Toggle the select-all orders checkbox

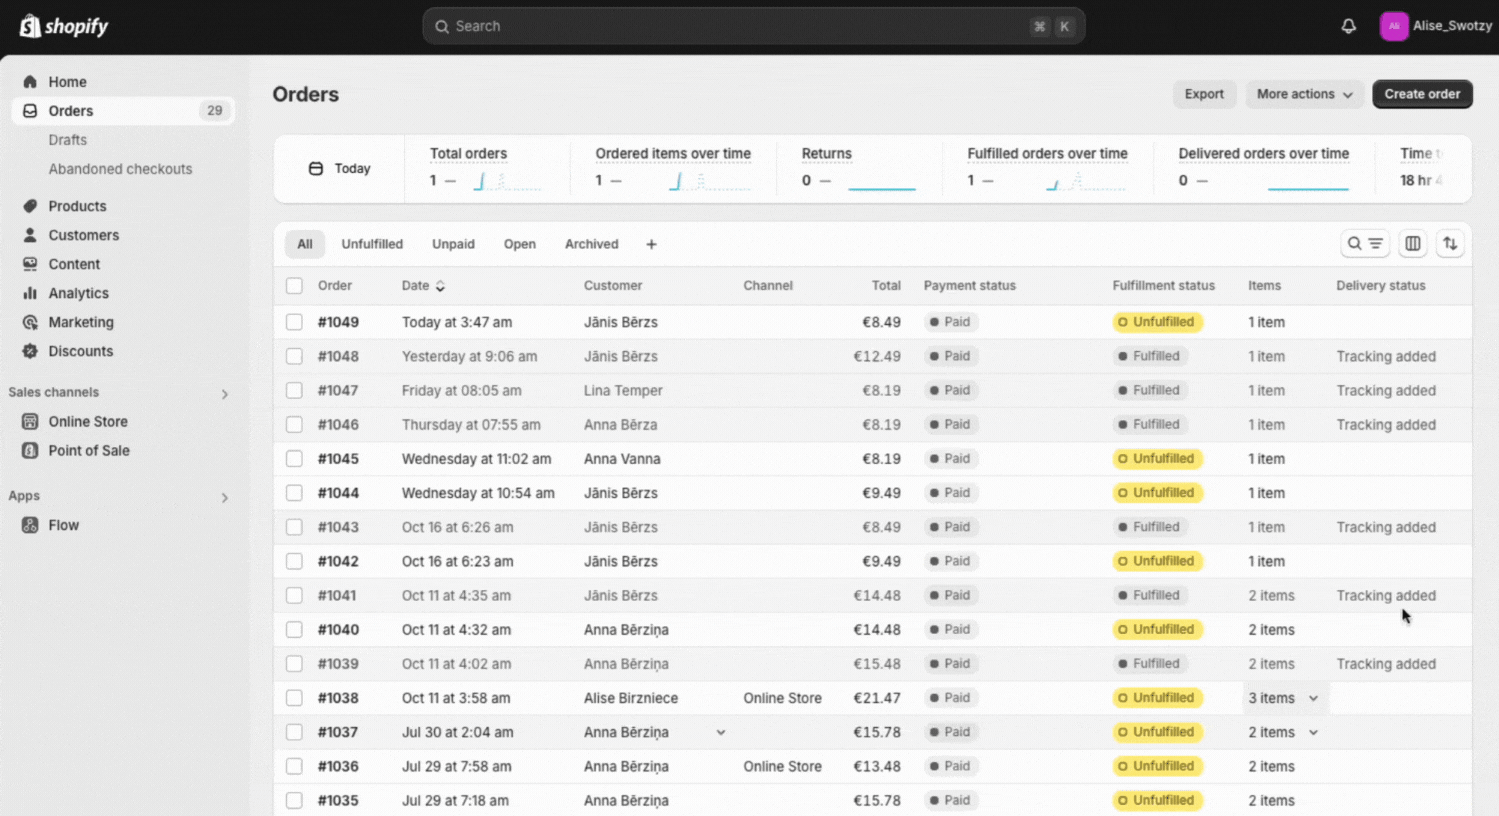[x=294, y=286]
